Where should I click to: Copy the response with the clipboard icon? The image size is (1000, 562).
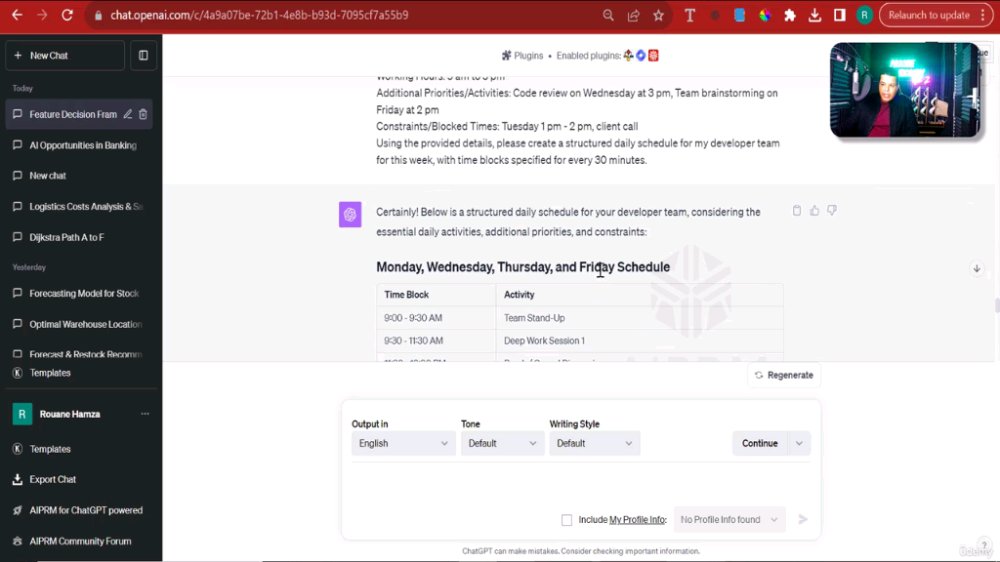[797, 211]
